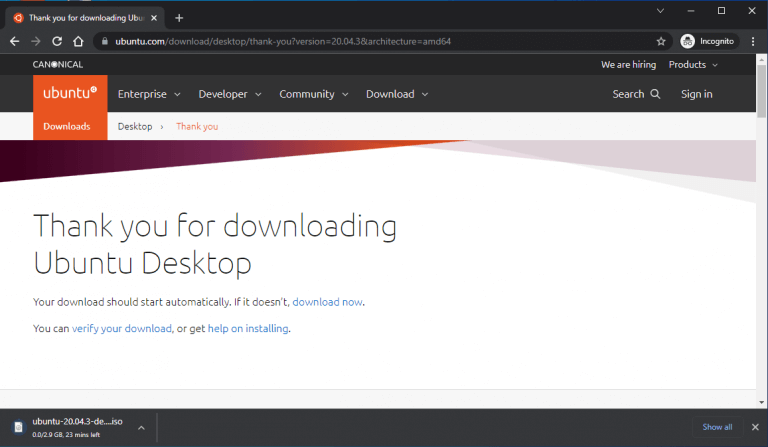
Task: Minimize the Chrome window
Action: coord(691,11)
